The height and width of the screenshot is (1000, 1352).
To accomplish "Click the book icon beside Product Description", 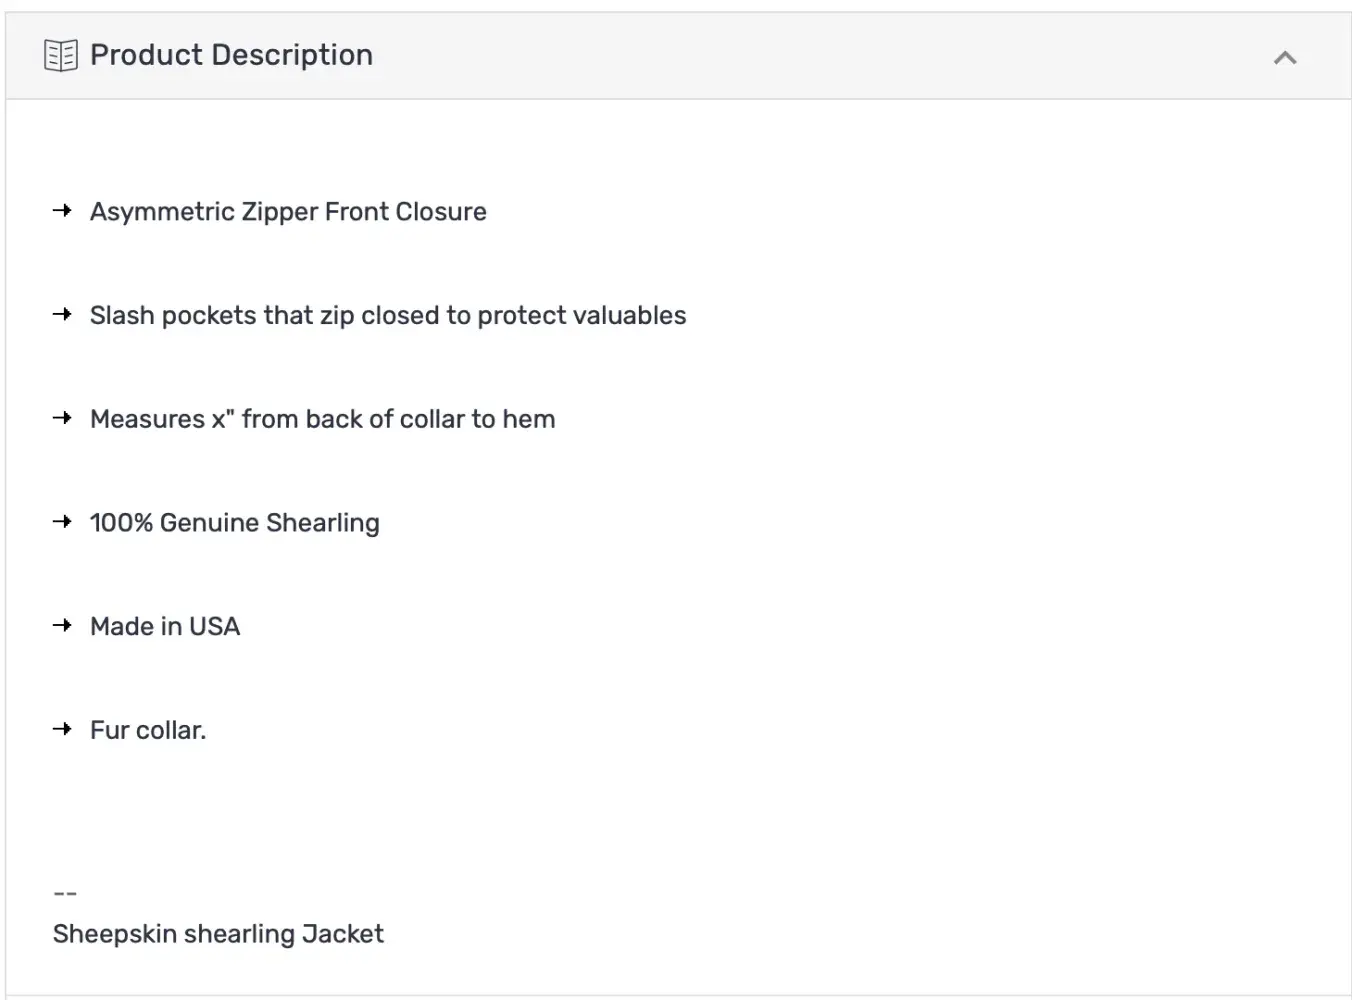I will [x=61, y=56].
